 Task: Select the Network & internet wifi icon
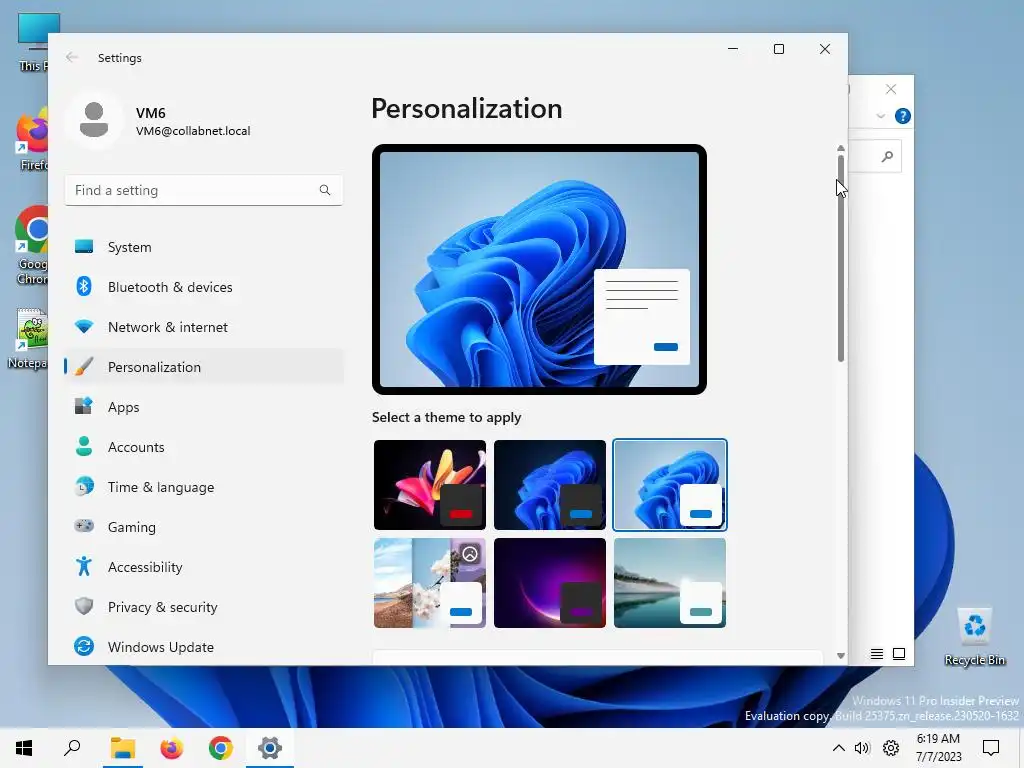[84, 327]
